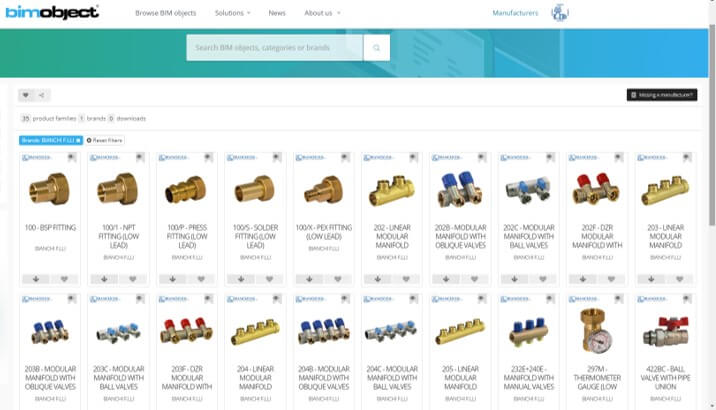Open the News menu item
Screen dimensions: 716x410
pyautogui.click(x=277, y=13)
